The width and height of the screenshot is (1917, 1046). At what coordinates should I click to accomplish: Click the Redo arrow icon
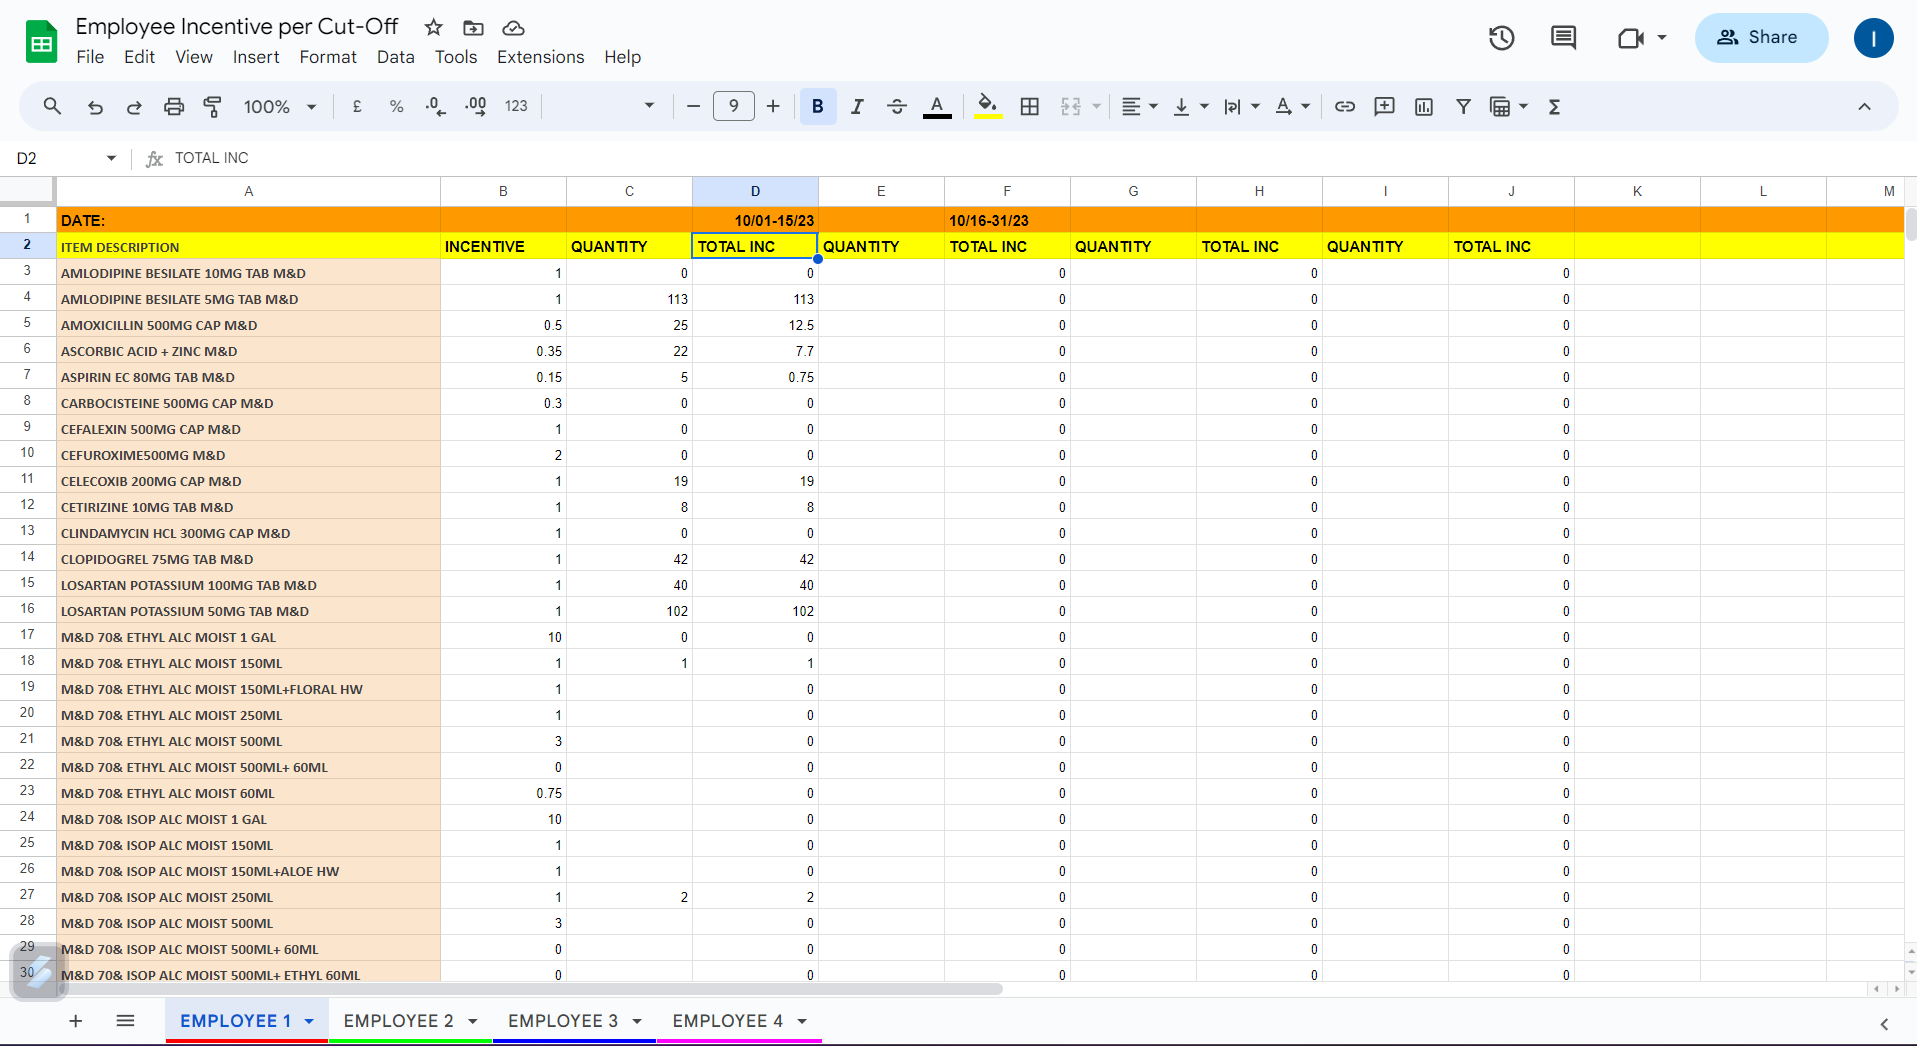pyautogui.click(x=134, y=106)
